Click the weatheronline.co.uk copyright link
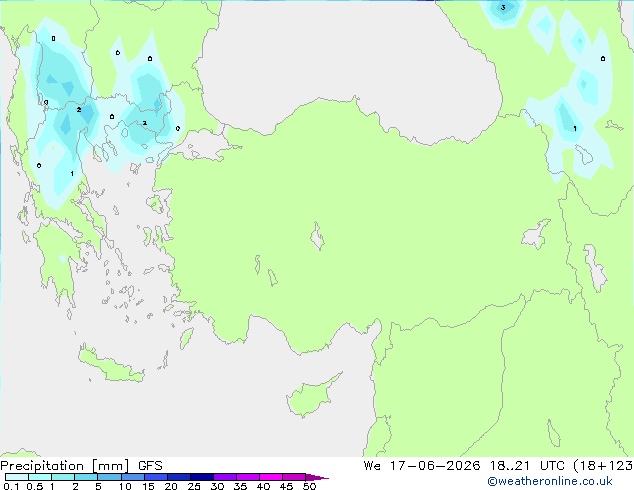 point(549,481)
